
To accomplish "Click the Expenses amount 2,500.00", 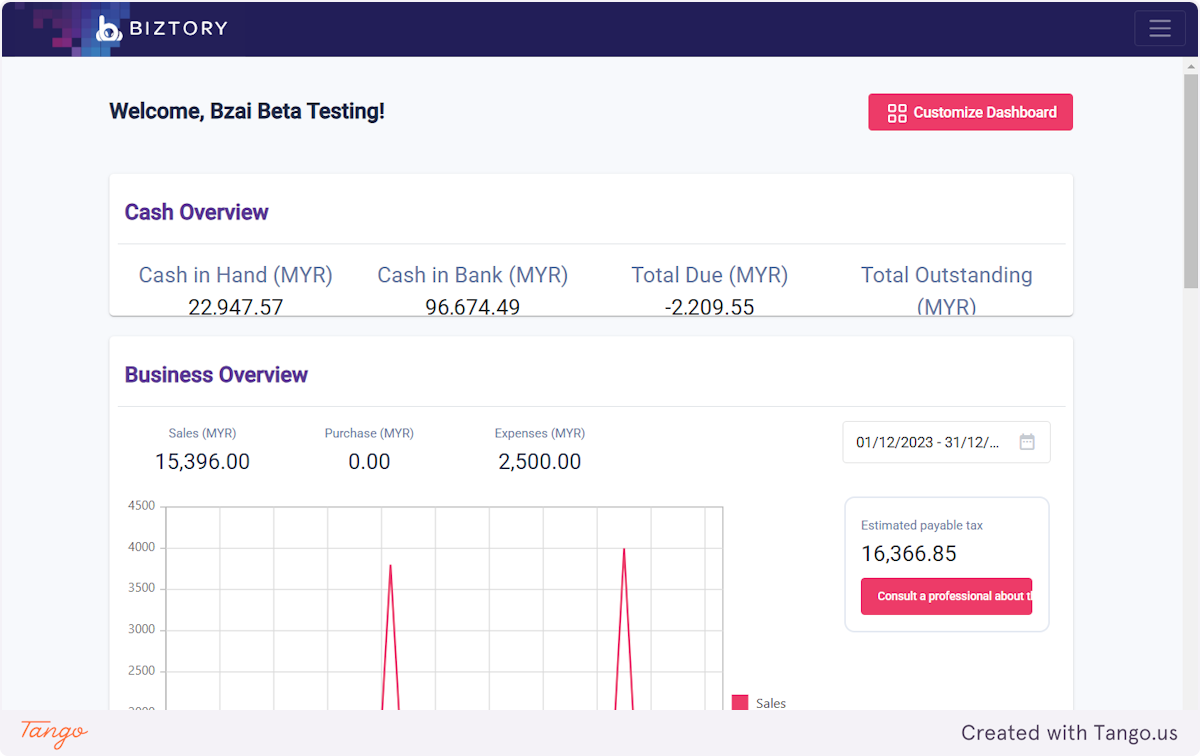I will click(539, 462).
